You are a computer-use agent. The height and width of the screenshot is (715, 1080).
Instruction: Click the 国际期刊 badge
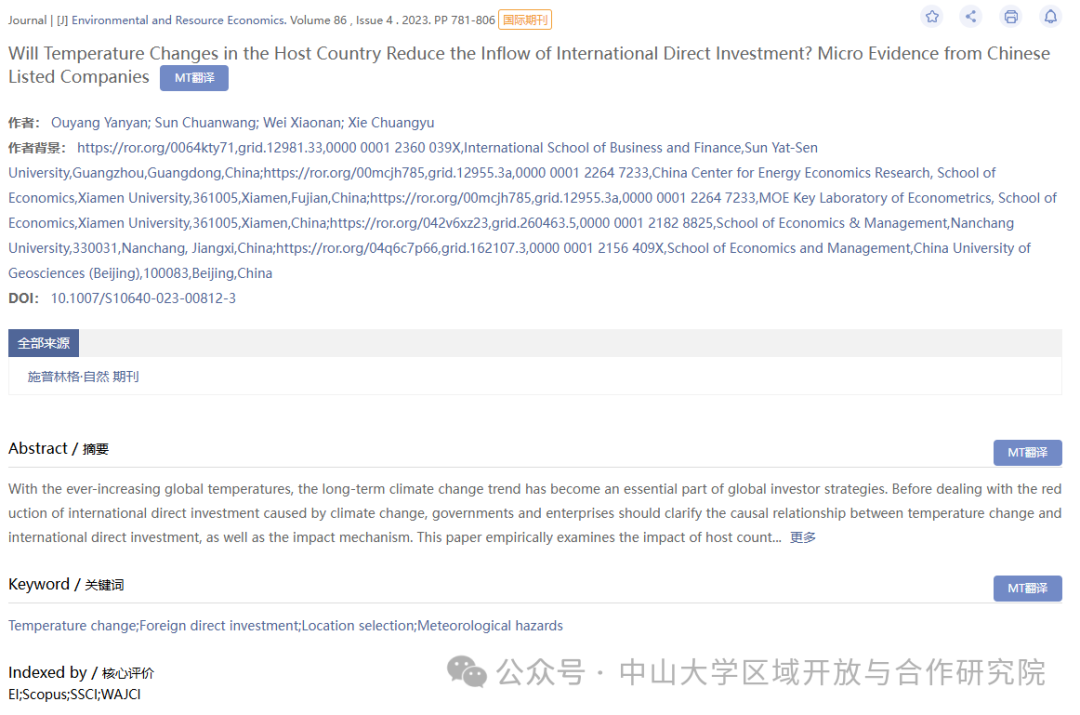tap(525, 20)
